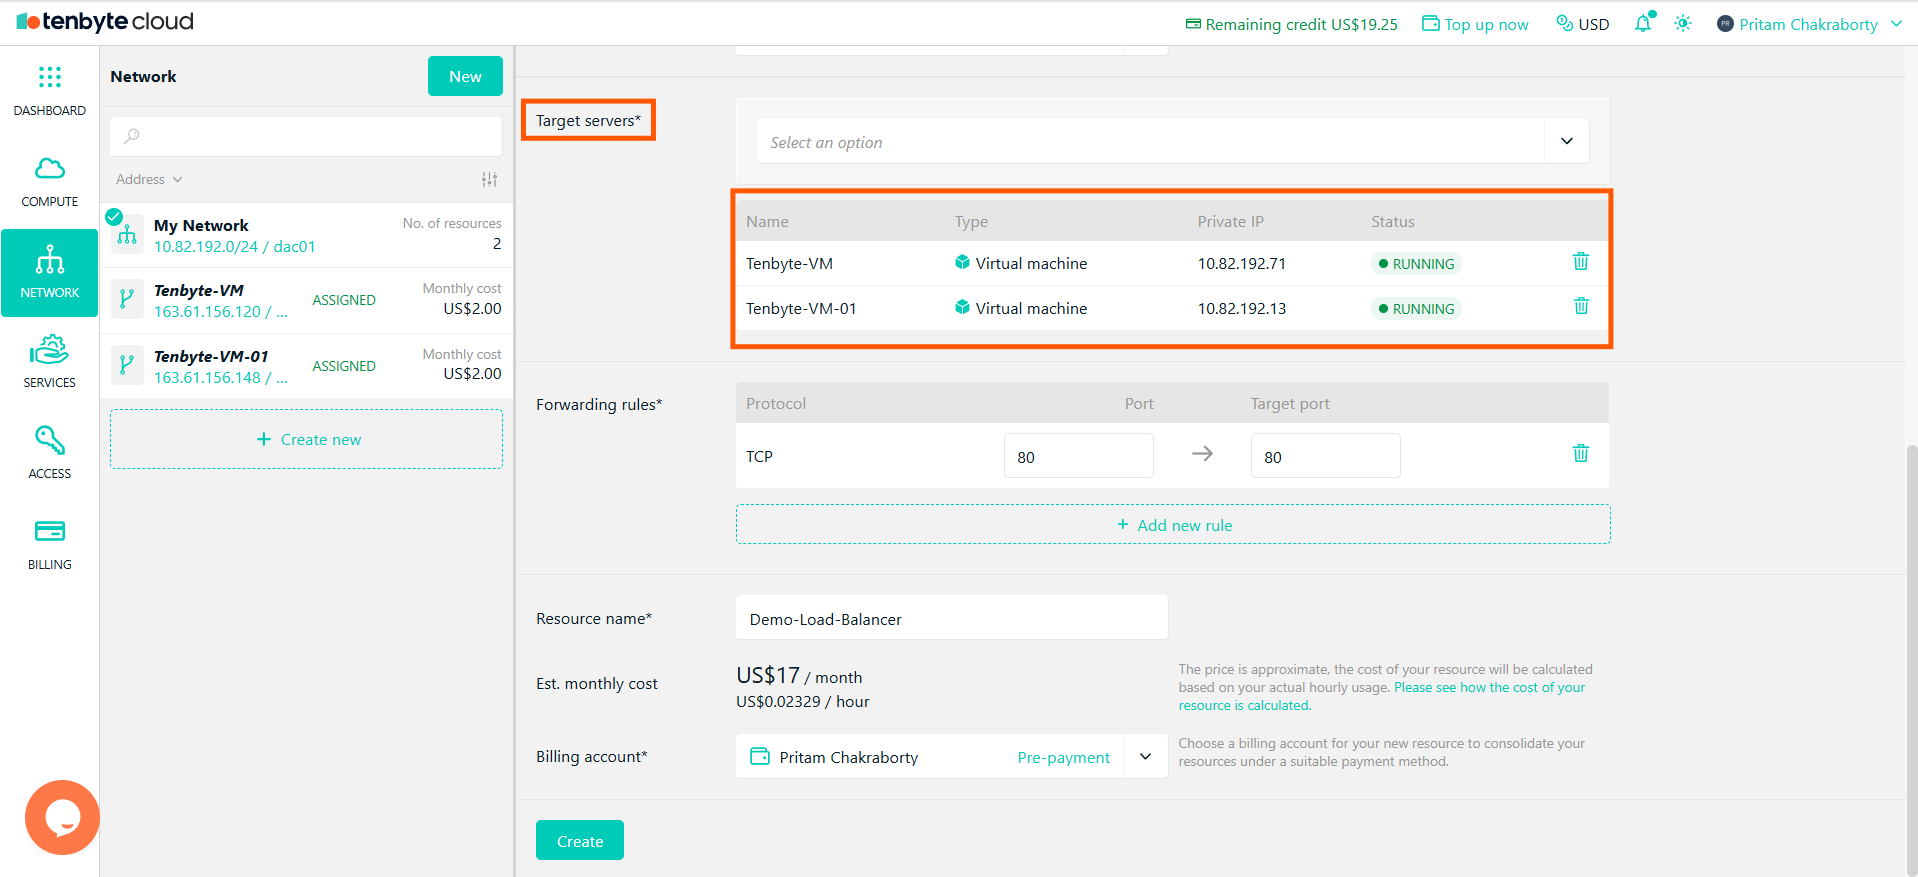Viewport: 1918px width, 877px height.
Task: Click the TCP protocol cell
Action: (759, 456)
